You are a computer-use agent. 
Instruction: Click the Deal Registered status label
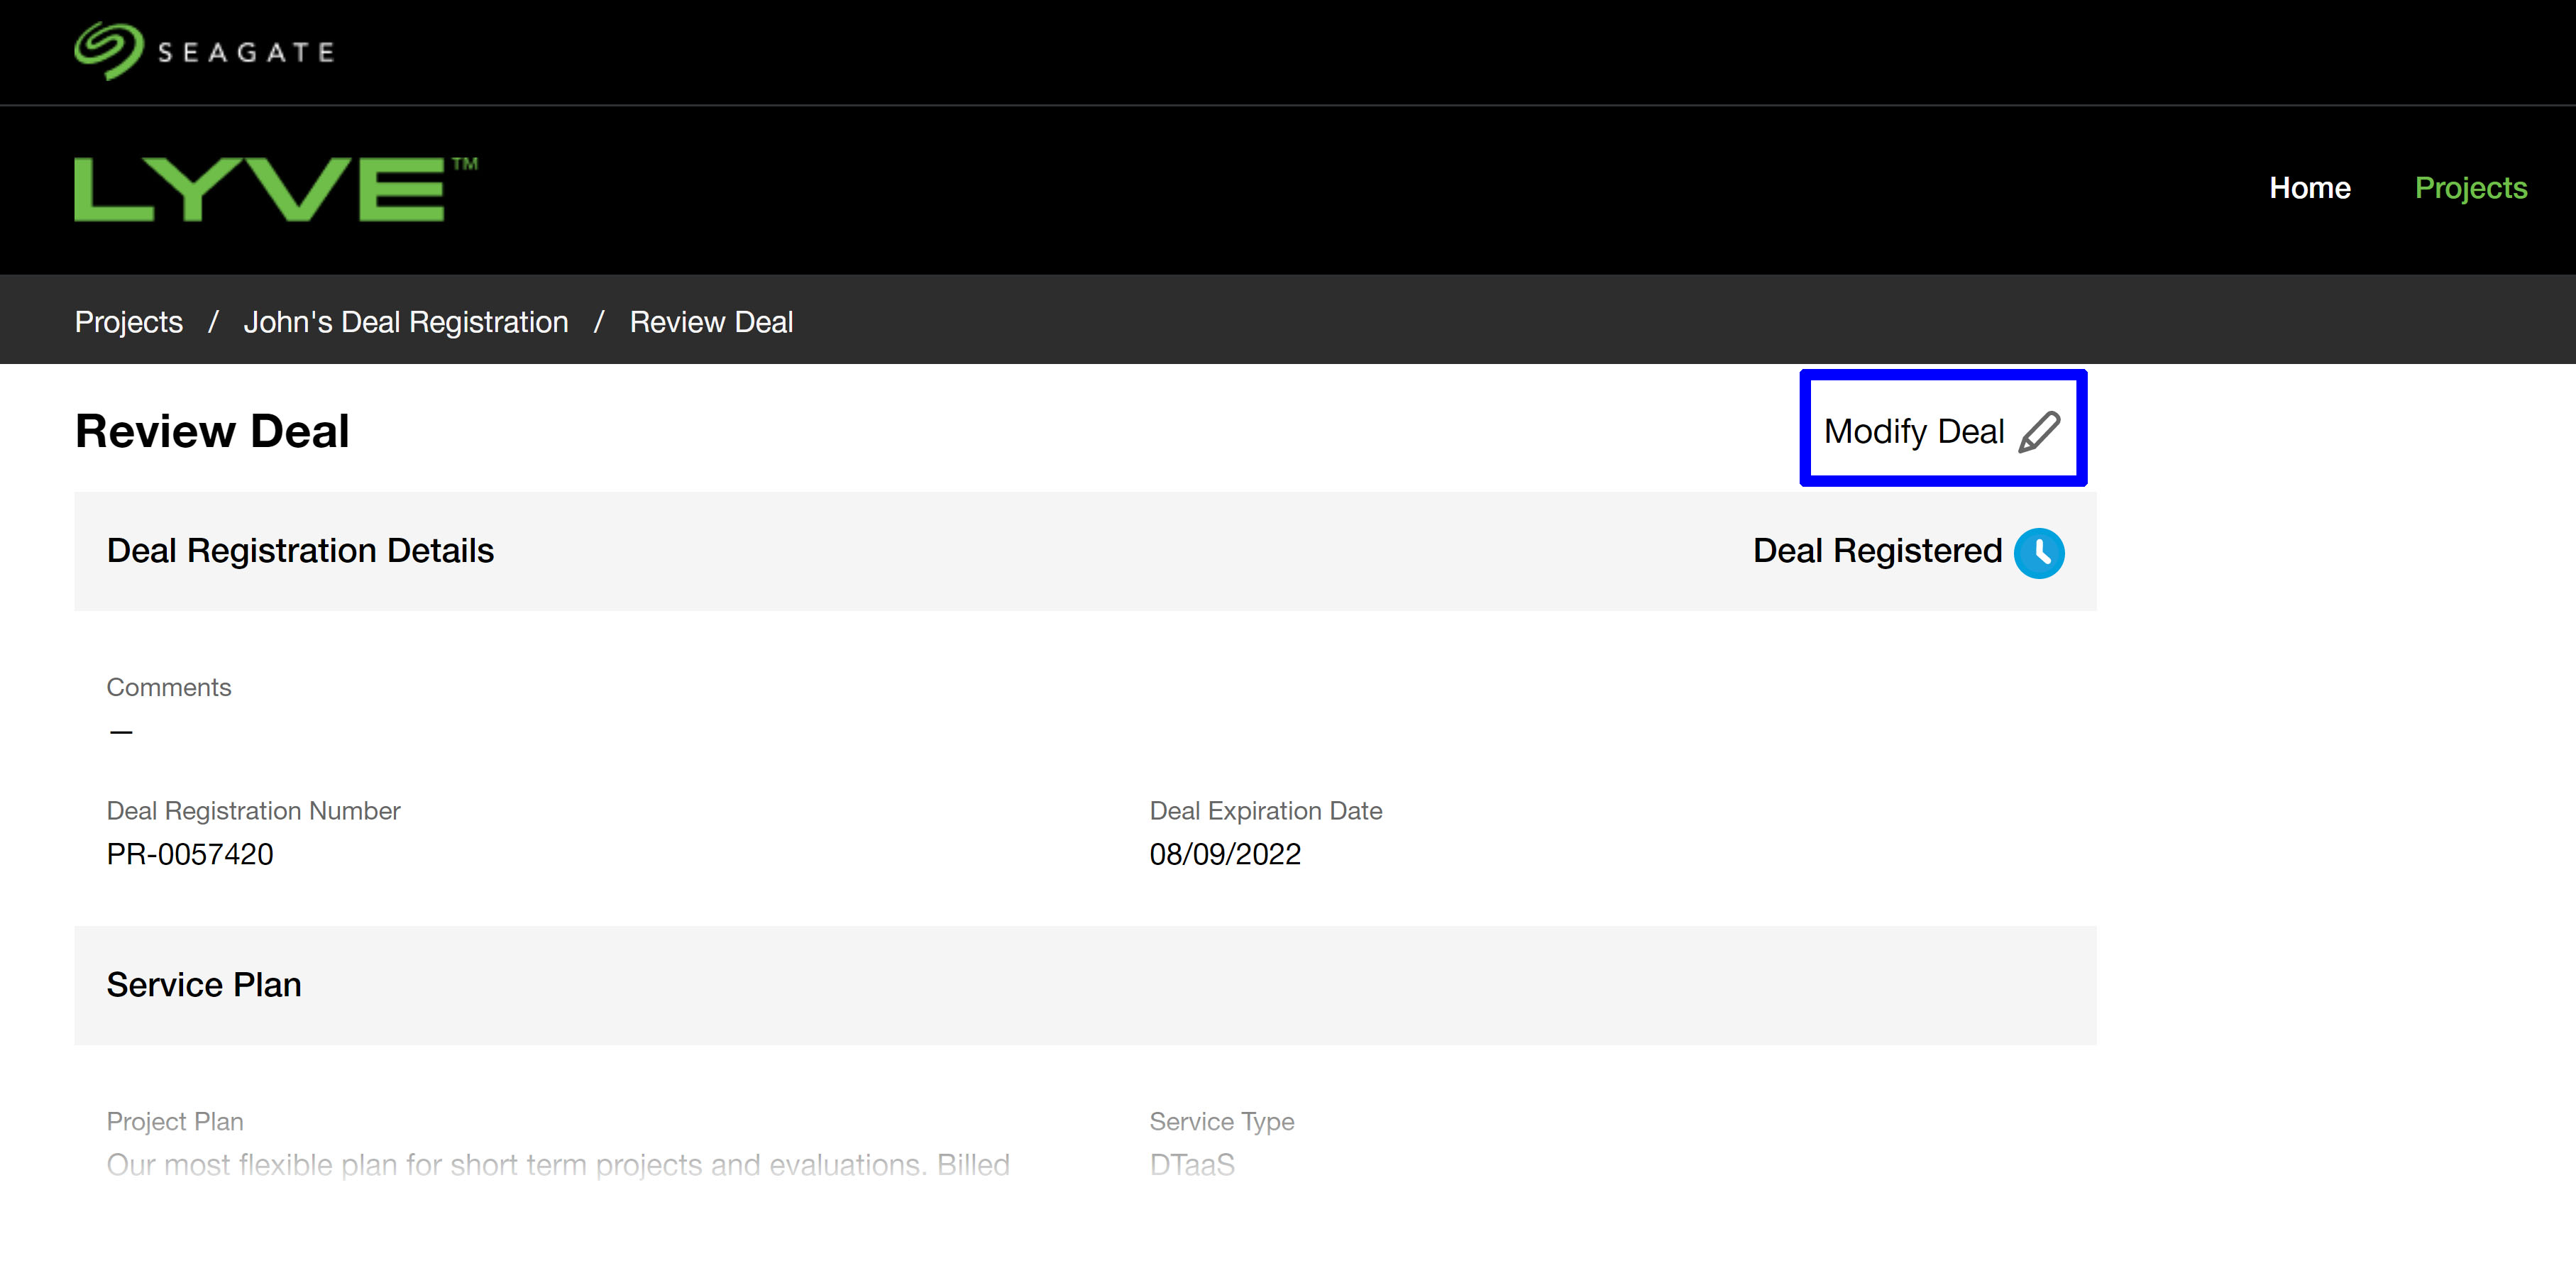tap(1877, 551)
